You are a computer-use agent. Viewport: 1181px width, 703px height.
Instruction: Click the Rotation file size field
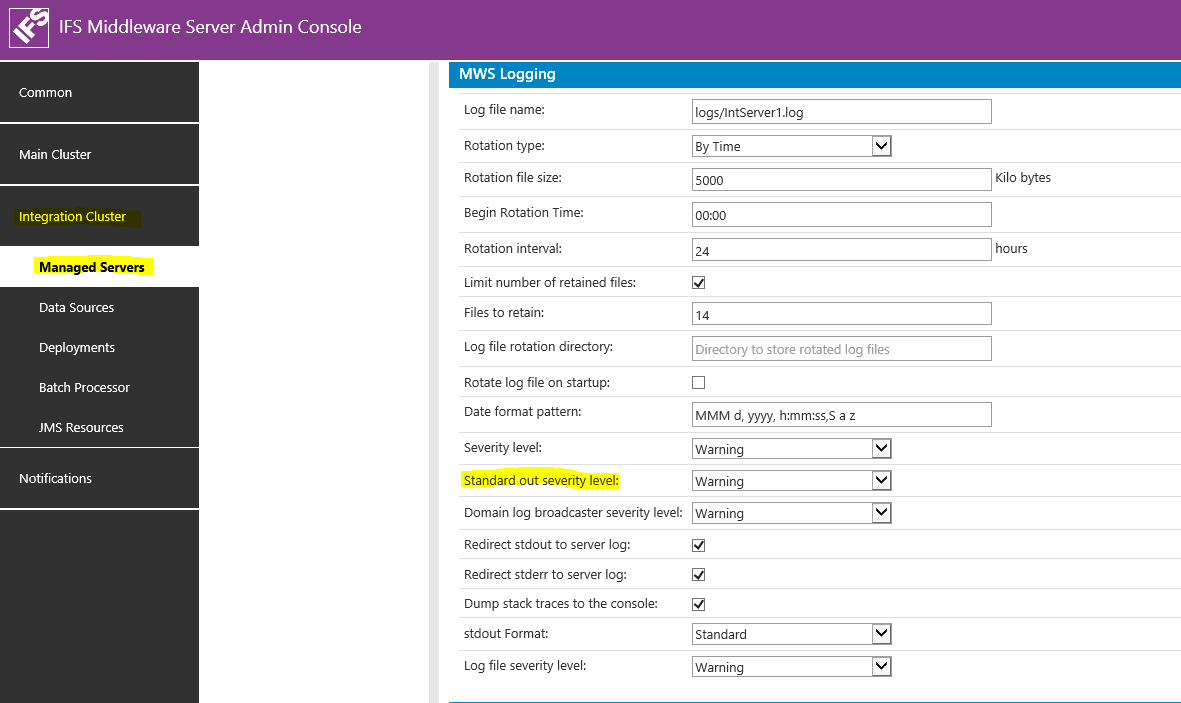pos(841,179)
